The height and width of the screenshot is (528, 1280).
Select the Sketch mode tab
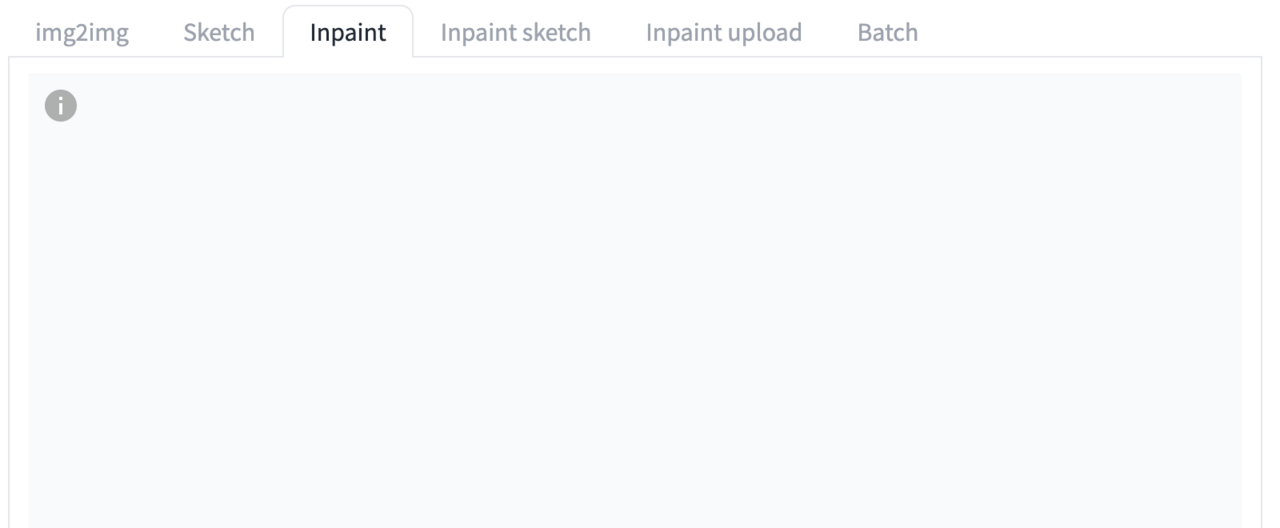pyautogui.click(x=218, y=32)
